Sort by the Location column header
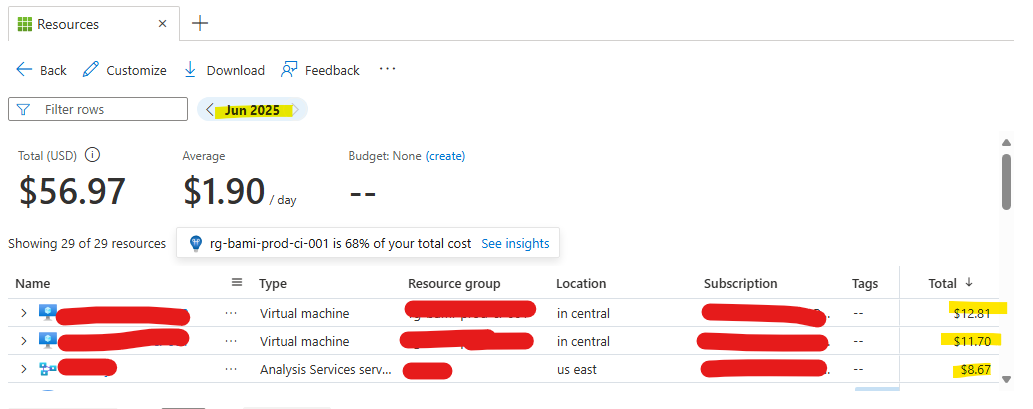Screen dimensions: 1033x409 [x=581, y=284]
